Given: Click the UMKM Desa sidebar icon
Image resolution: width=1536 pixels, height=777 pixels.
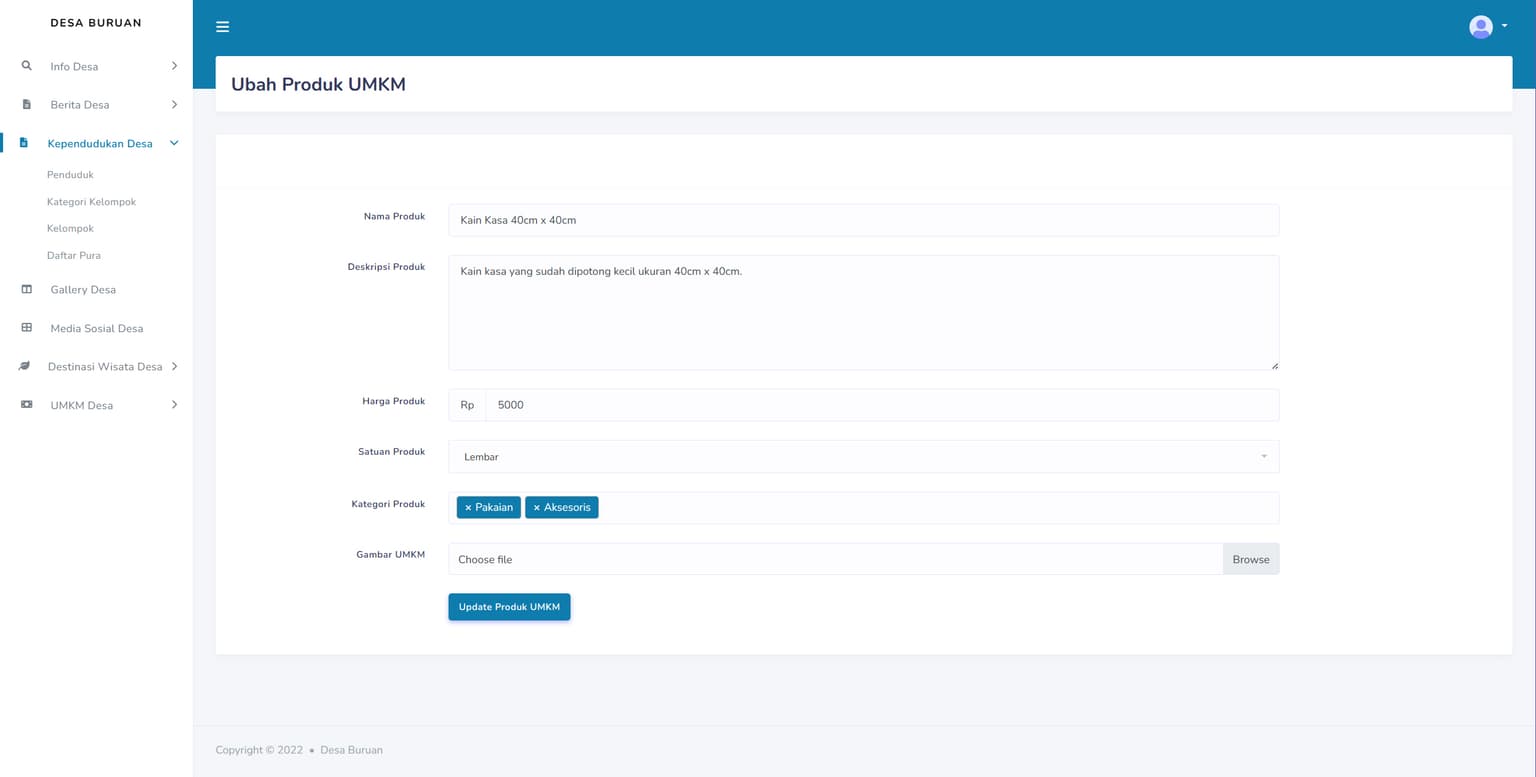Looking at the screenshot, I should [x=26, y=405].
